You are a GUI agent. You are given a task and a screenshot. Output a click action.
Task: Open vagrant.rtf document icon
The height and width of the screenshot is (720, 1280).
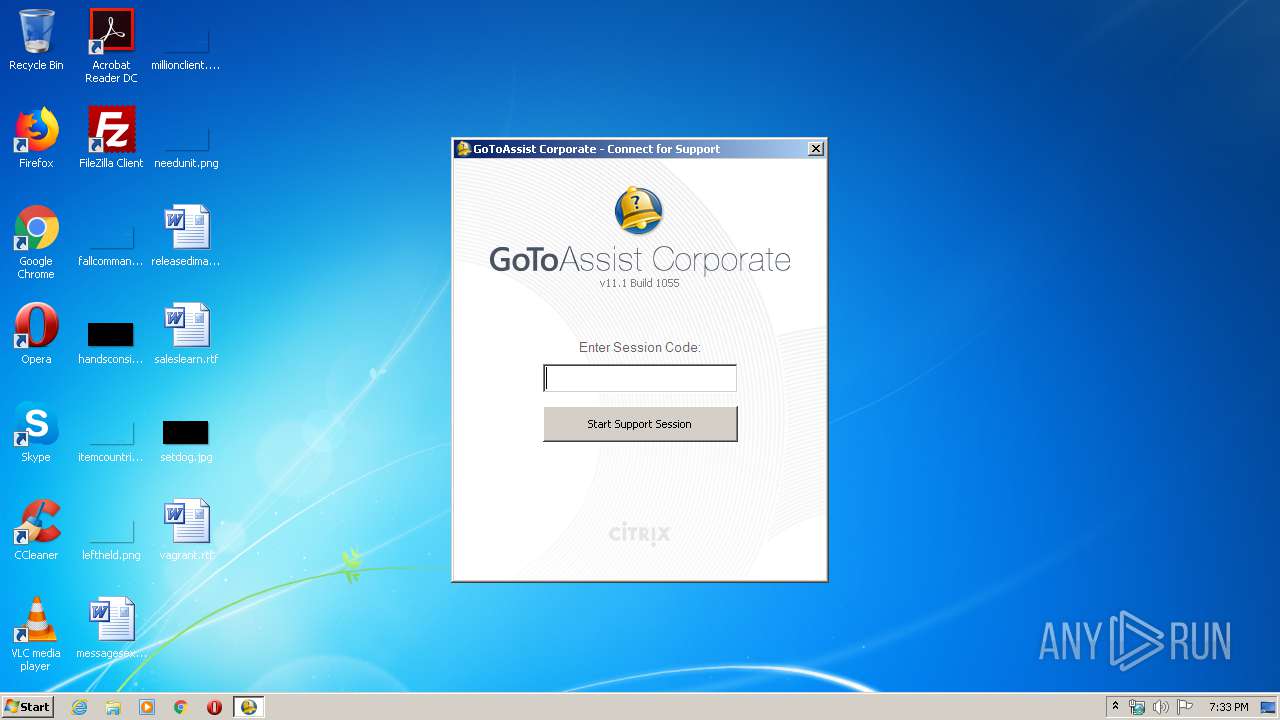coord(186,530)
